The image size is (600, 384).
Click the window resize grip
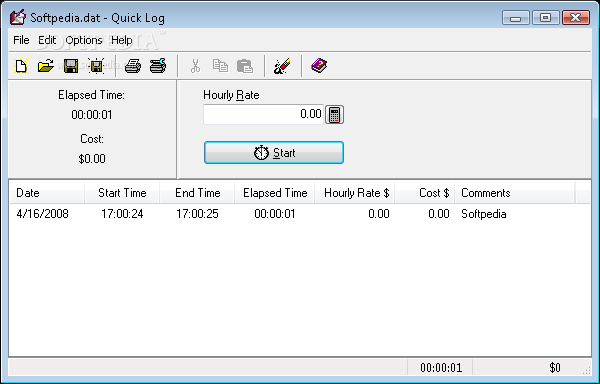coord(587,369)
